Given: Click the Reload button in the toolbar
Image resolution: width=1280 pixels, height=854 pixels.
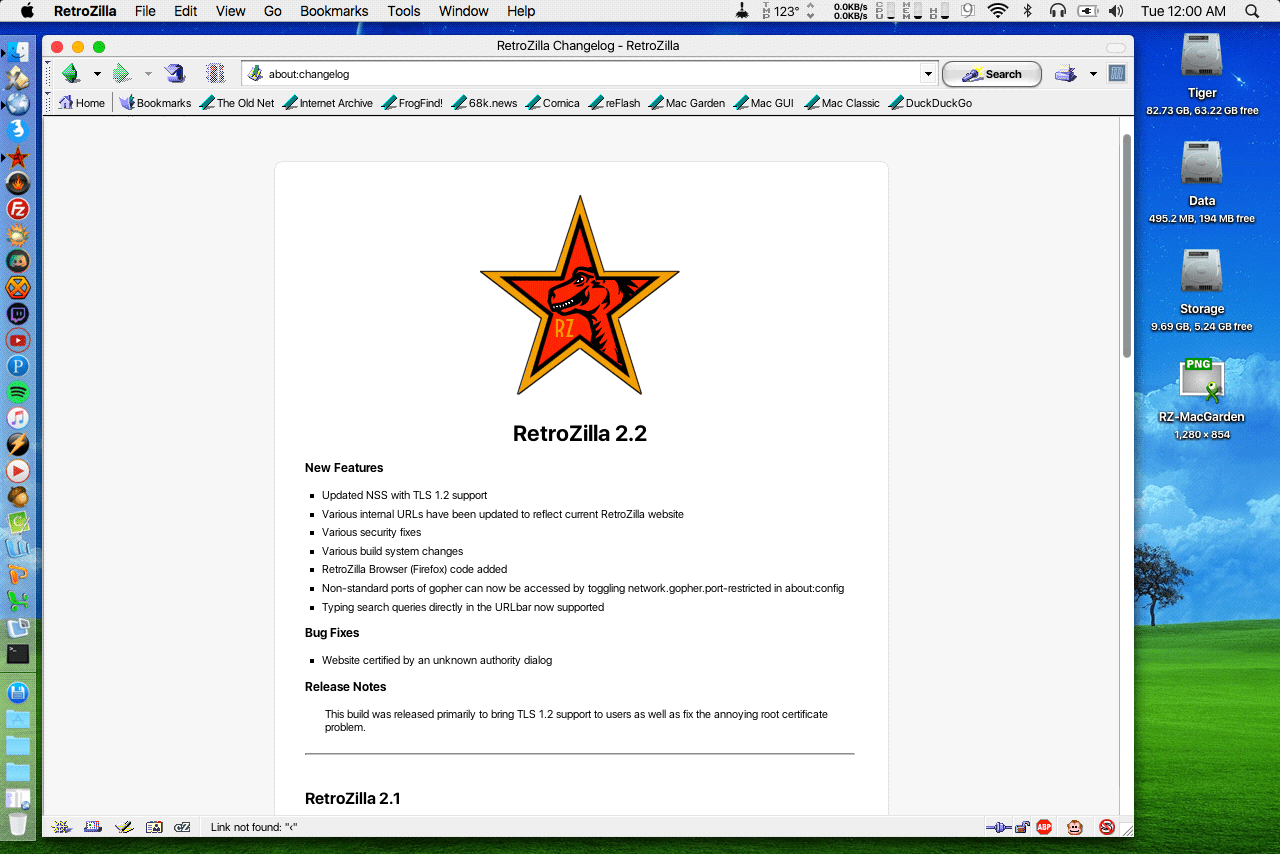Looking at the screenshot, I should (175, 73).
